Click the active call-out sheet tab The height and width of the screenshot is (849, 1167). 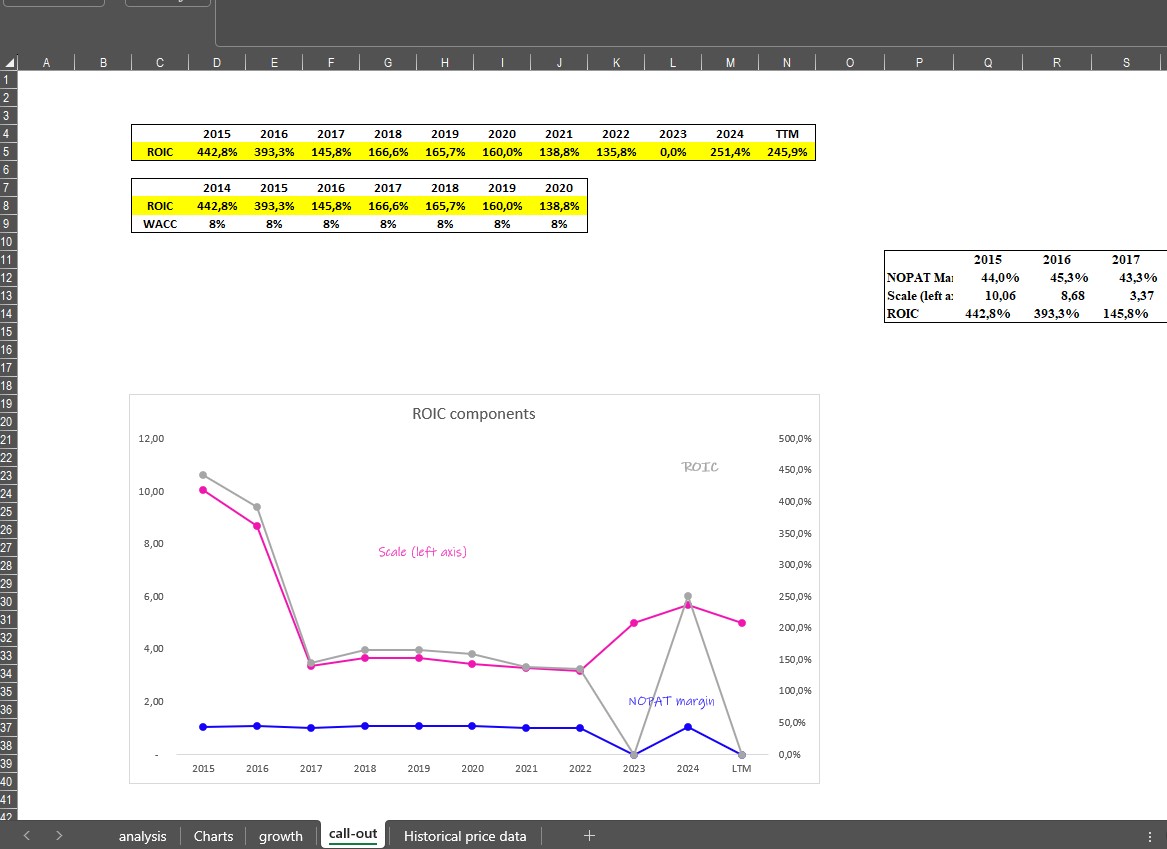click(353, 834)
